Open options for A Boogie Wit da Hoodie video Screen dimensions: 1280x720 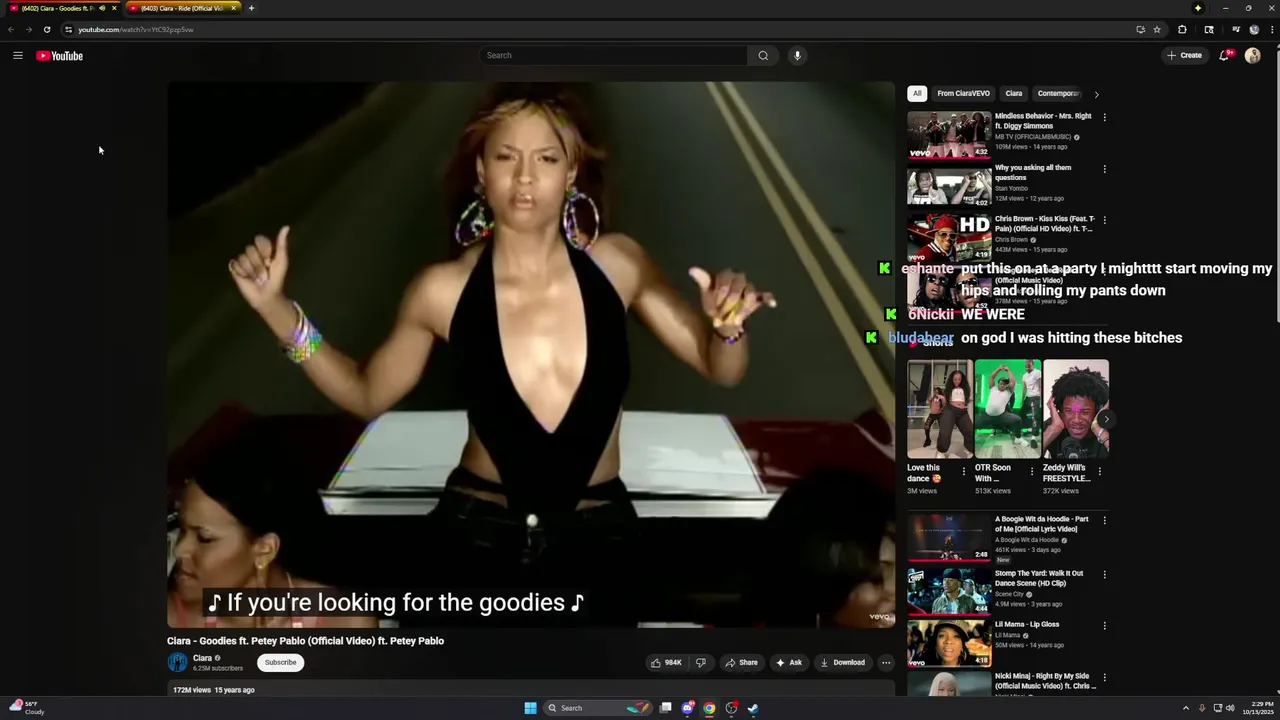pyautogui.click(x=1104, y=520)
